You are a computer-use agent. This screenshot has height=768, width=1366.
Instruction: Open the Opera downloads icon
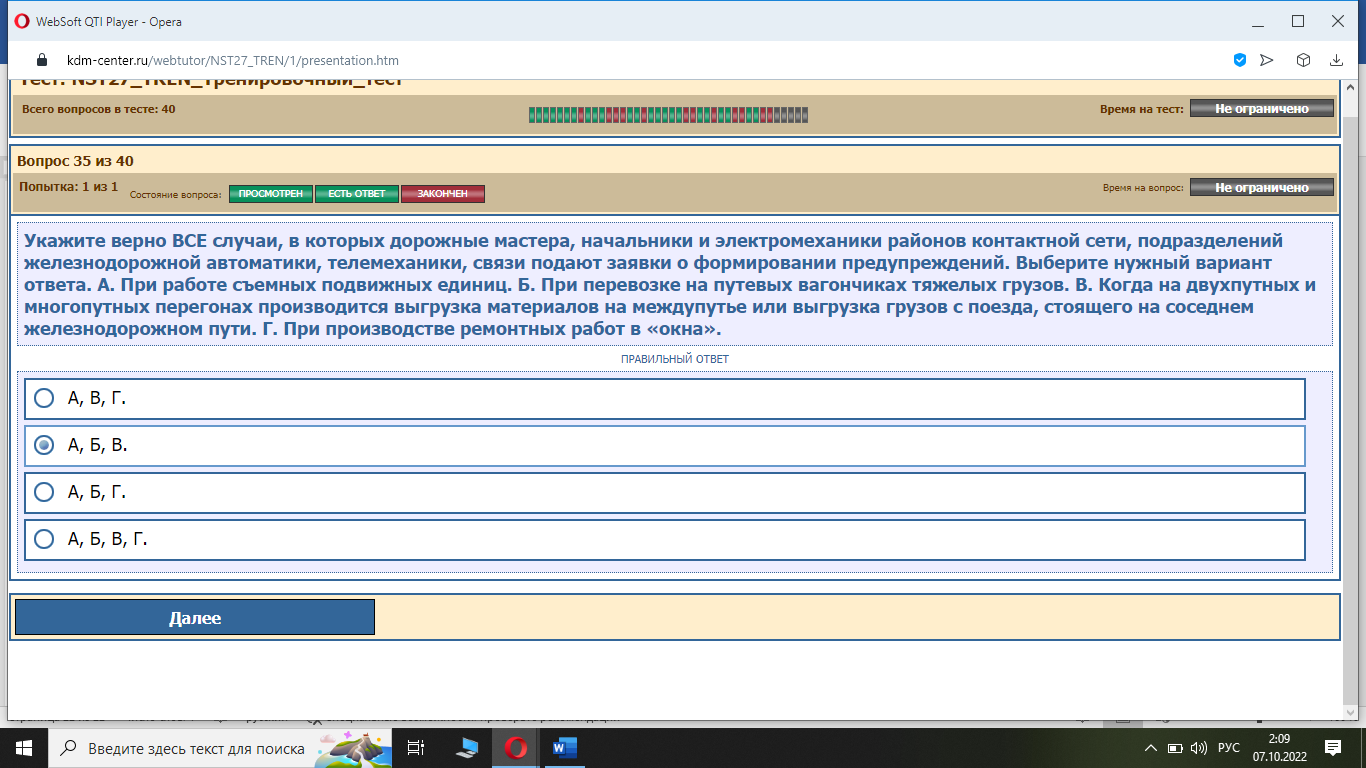pyautogui.click(x=1337, y=60)
